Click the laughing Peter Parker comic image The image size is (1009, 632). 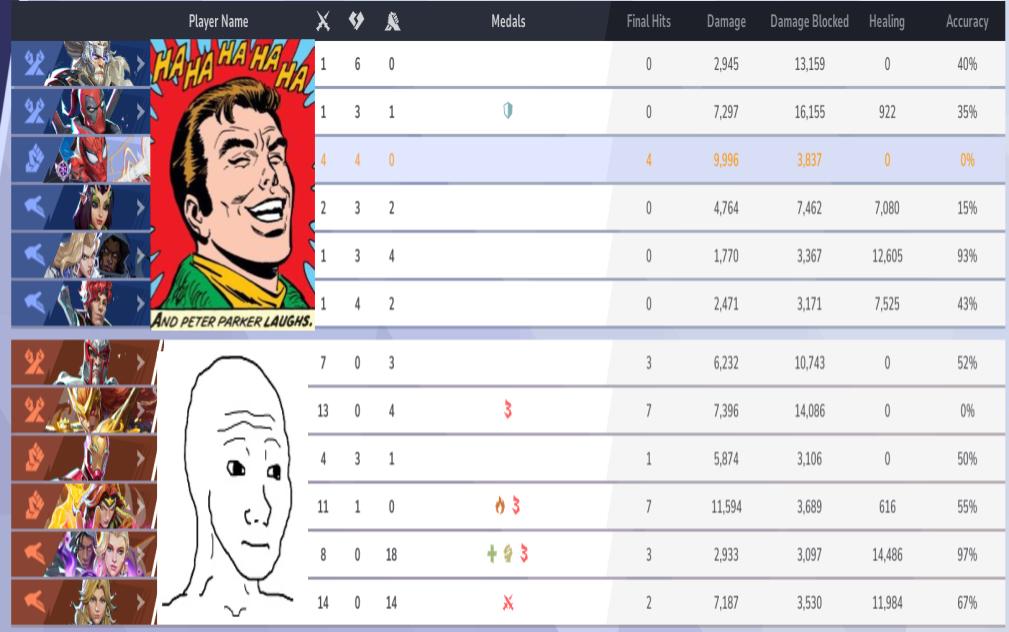(x=232, y=185)
